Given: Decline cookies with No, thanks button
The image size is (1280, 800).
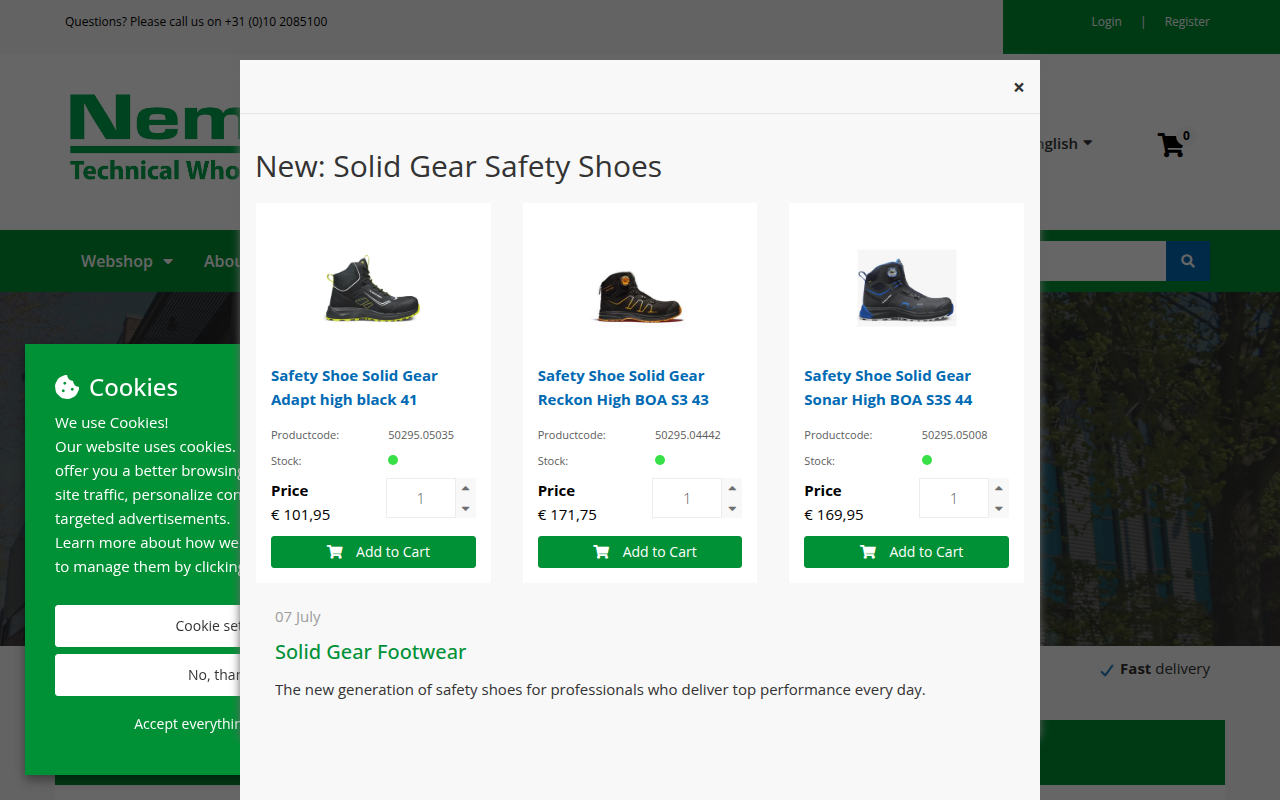Looking at the screenshot, I should coord(148,675).
